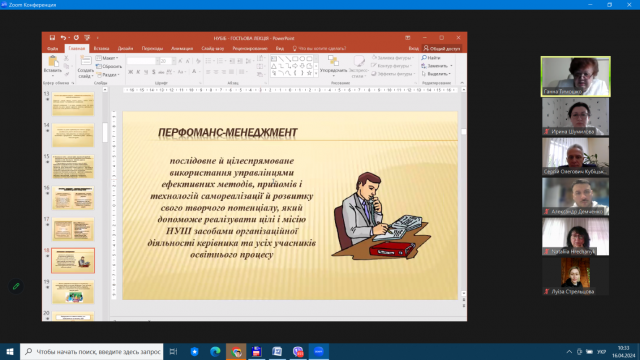The height and width of the screenshot is (360, 640).
Task: Switch to the Анимация ribbon tab
Action: 182,49
